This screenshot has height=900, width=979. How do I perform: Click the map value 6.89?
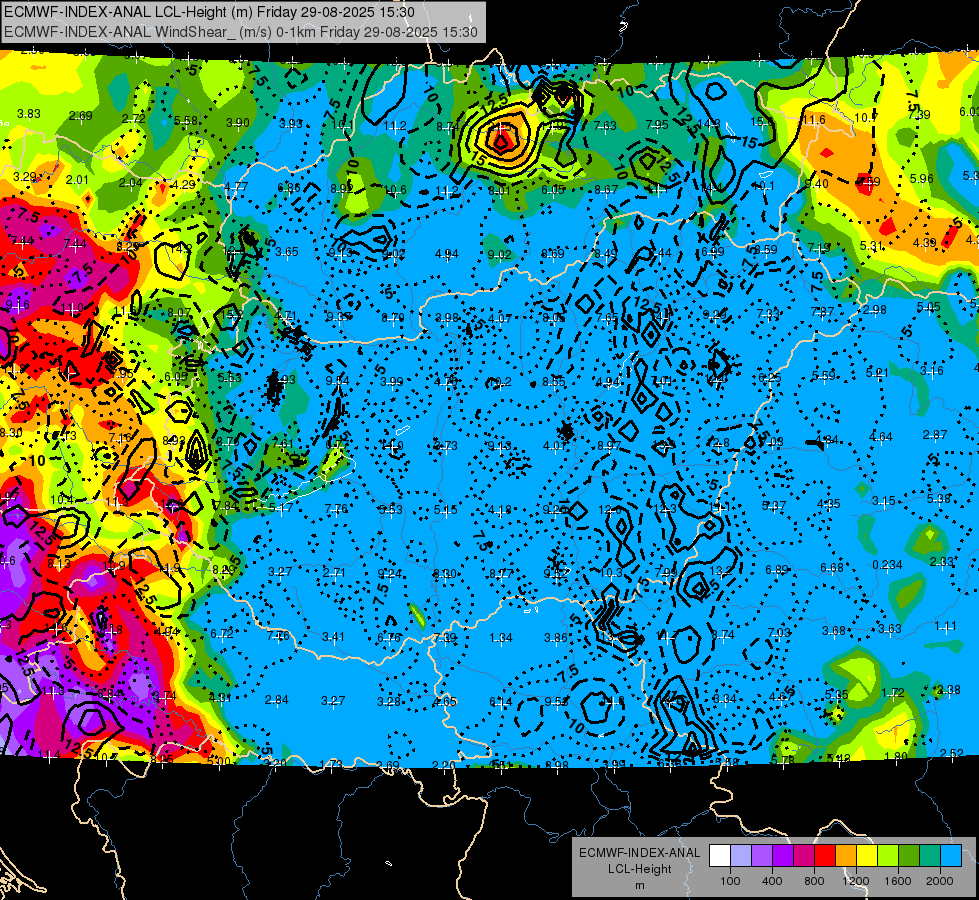(777, 570)
